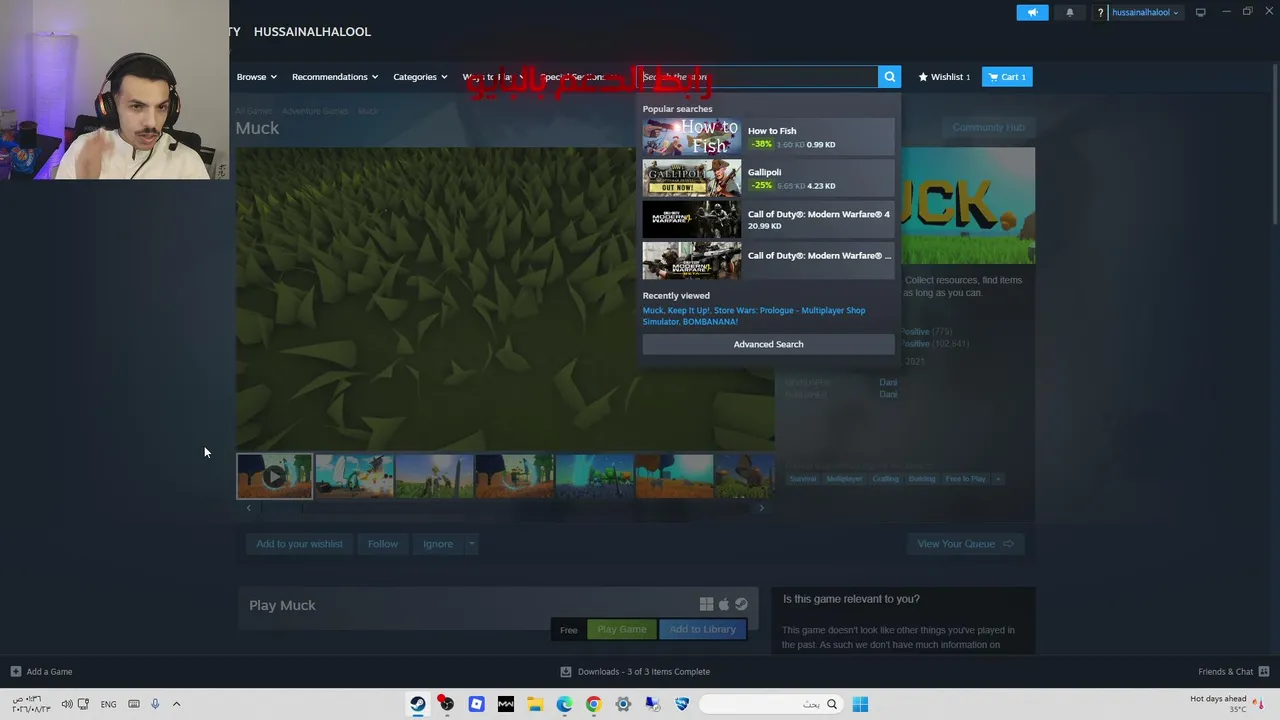Open notifications bell in Steam header
The width and height of the screenshot is (1280, 720).
[x=1070, y=12]
